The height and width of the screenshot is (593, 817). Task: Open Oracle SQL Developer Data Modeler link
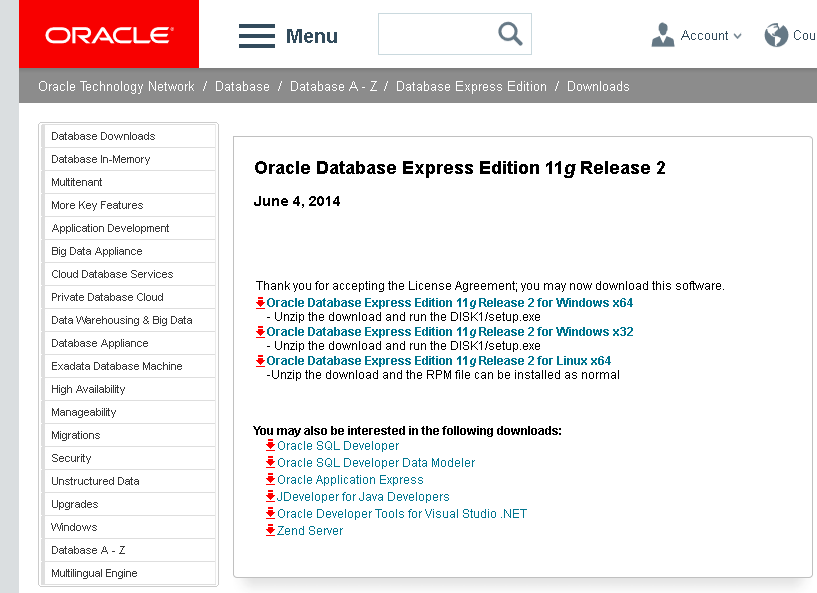(x=376, y=463)
